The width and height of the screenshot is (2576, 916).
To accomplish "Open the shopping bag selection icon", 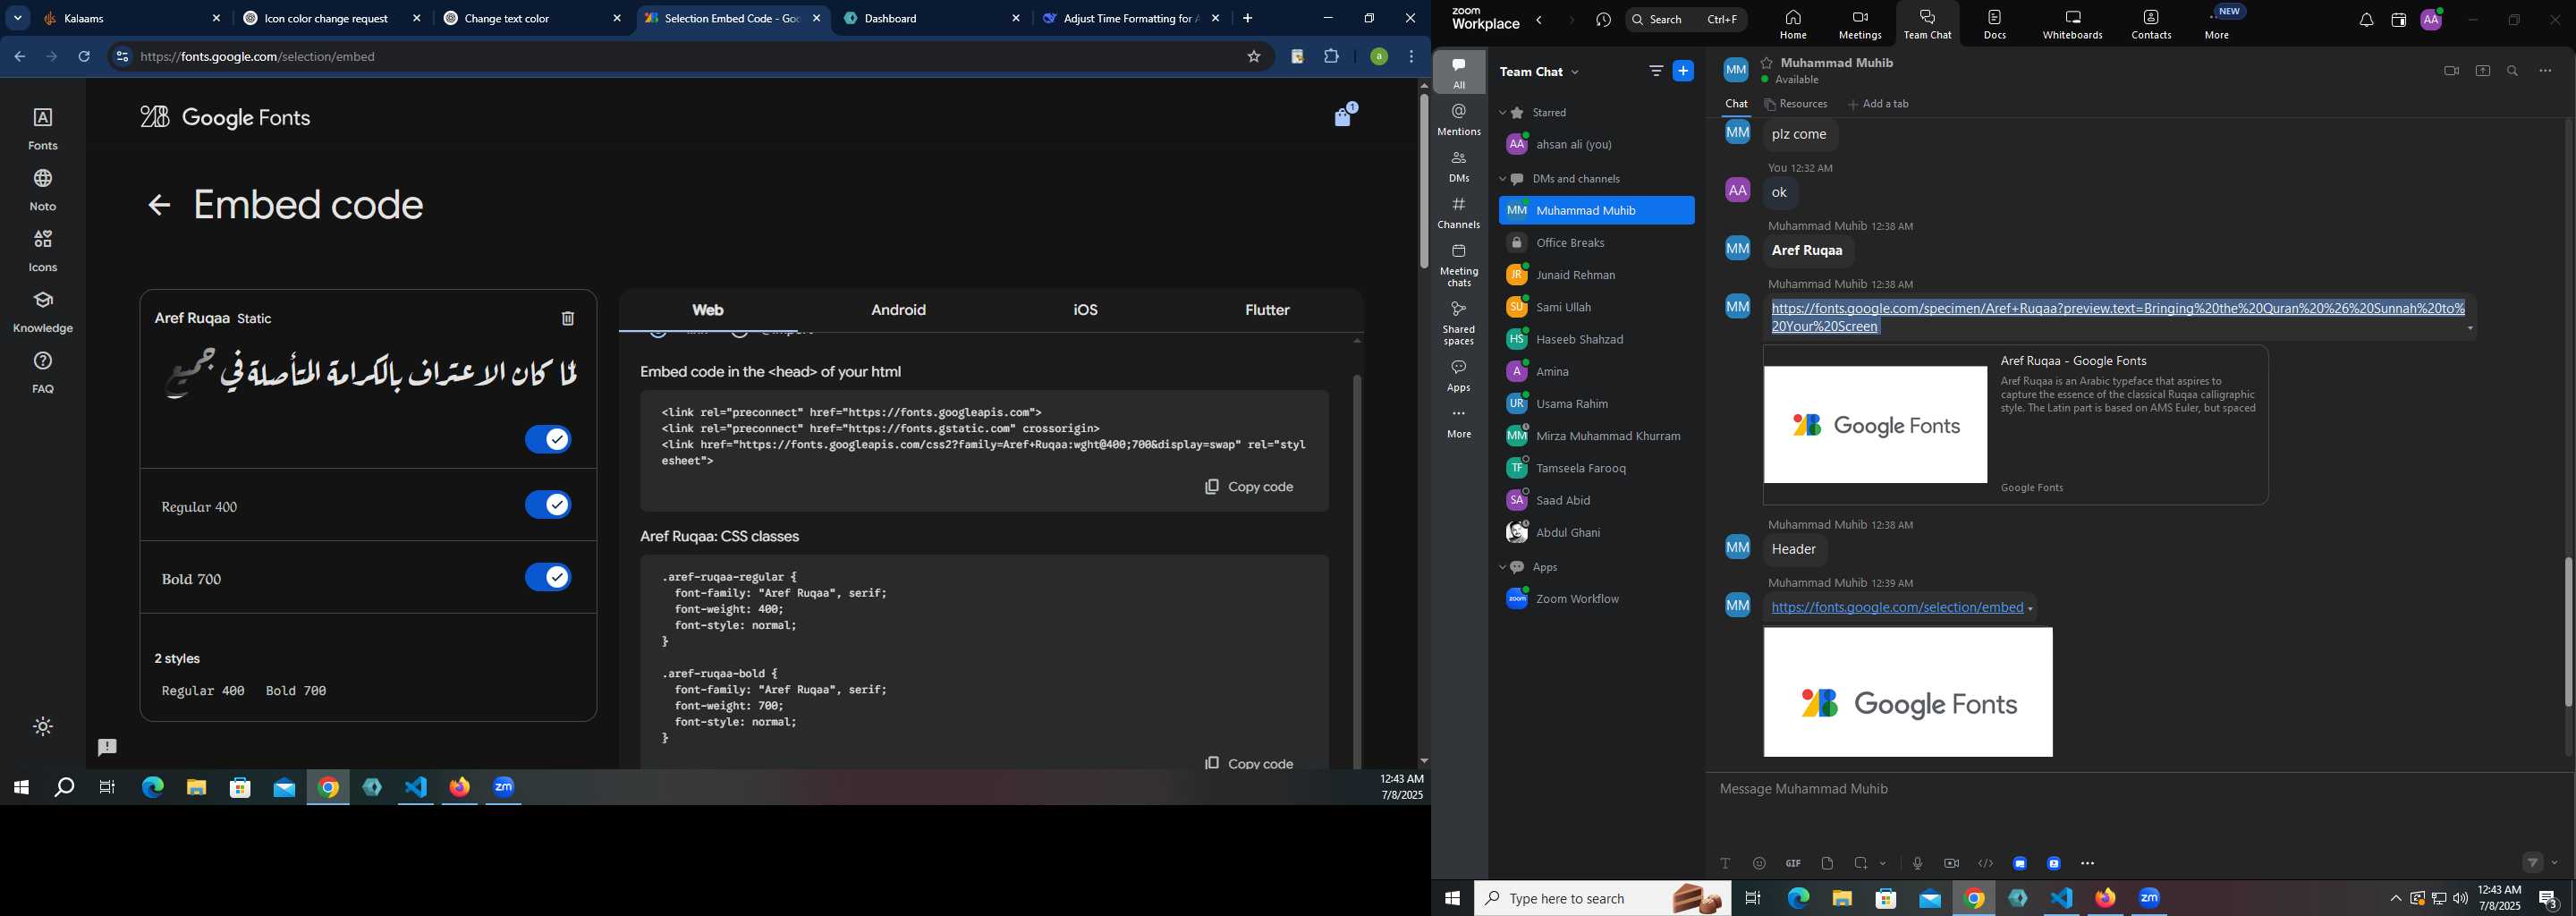I will pos(1344,115).
